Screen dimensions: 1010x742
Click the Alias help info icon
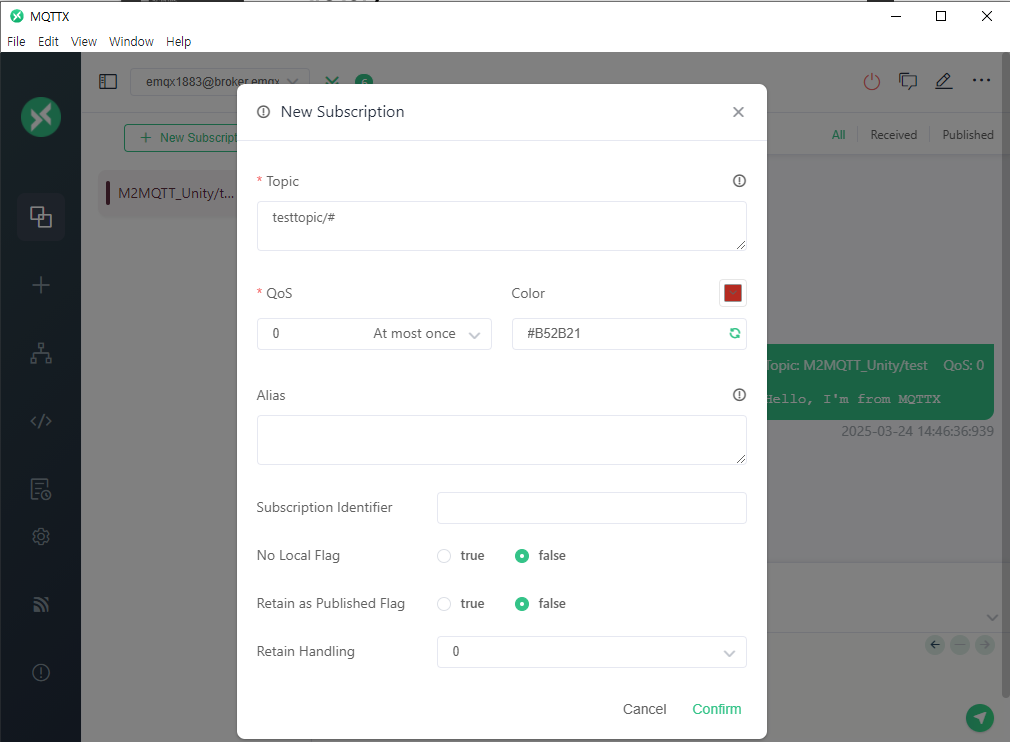click(739, 395)
